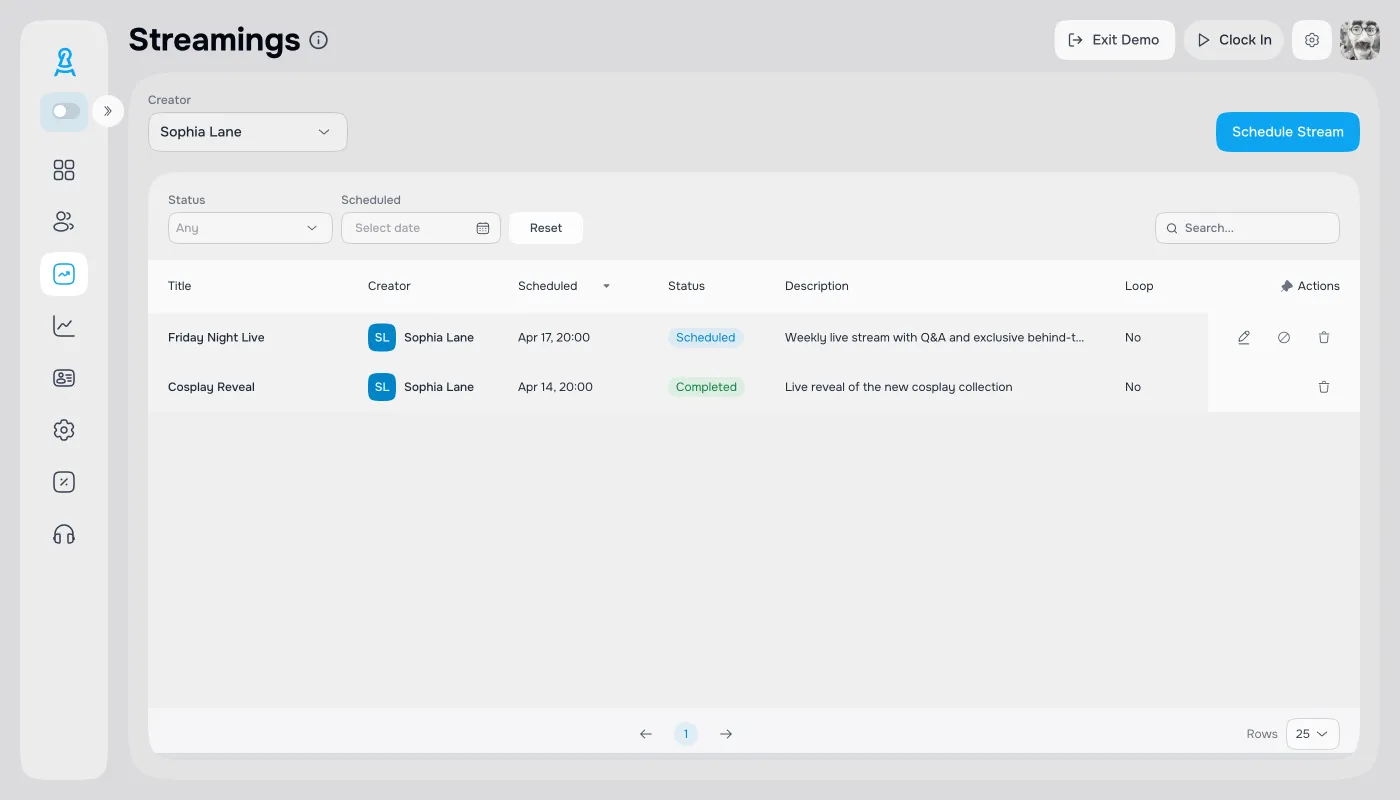The width and height of the screenshot is (1400, 800).
Task: Go to next page arrow
Action: point(726,734)
